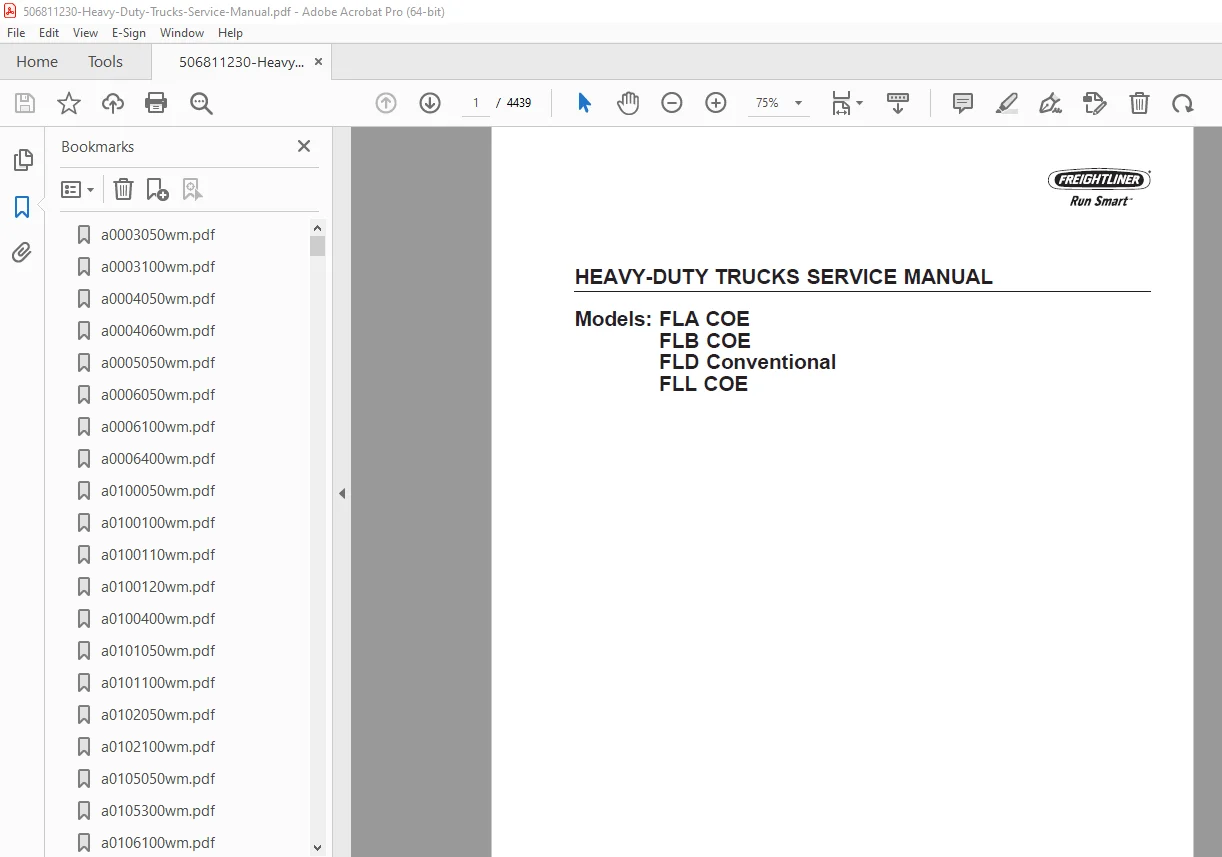Open bookmark a0005050wm.pdf

tap(158, 363)
